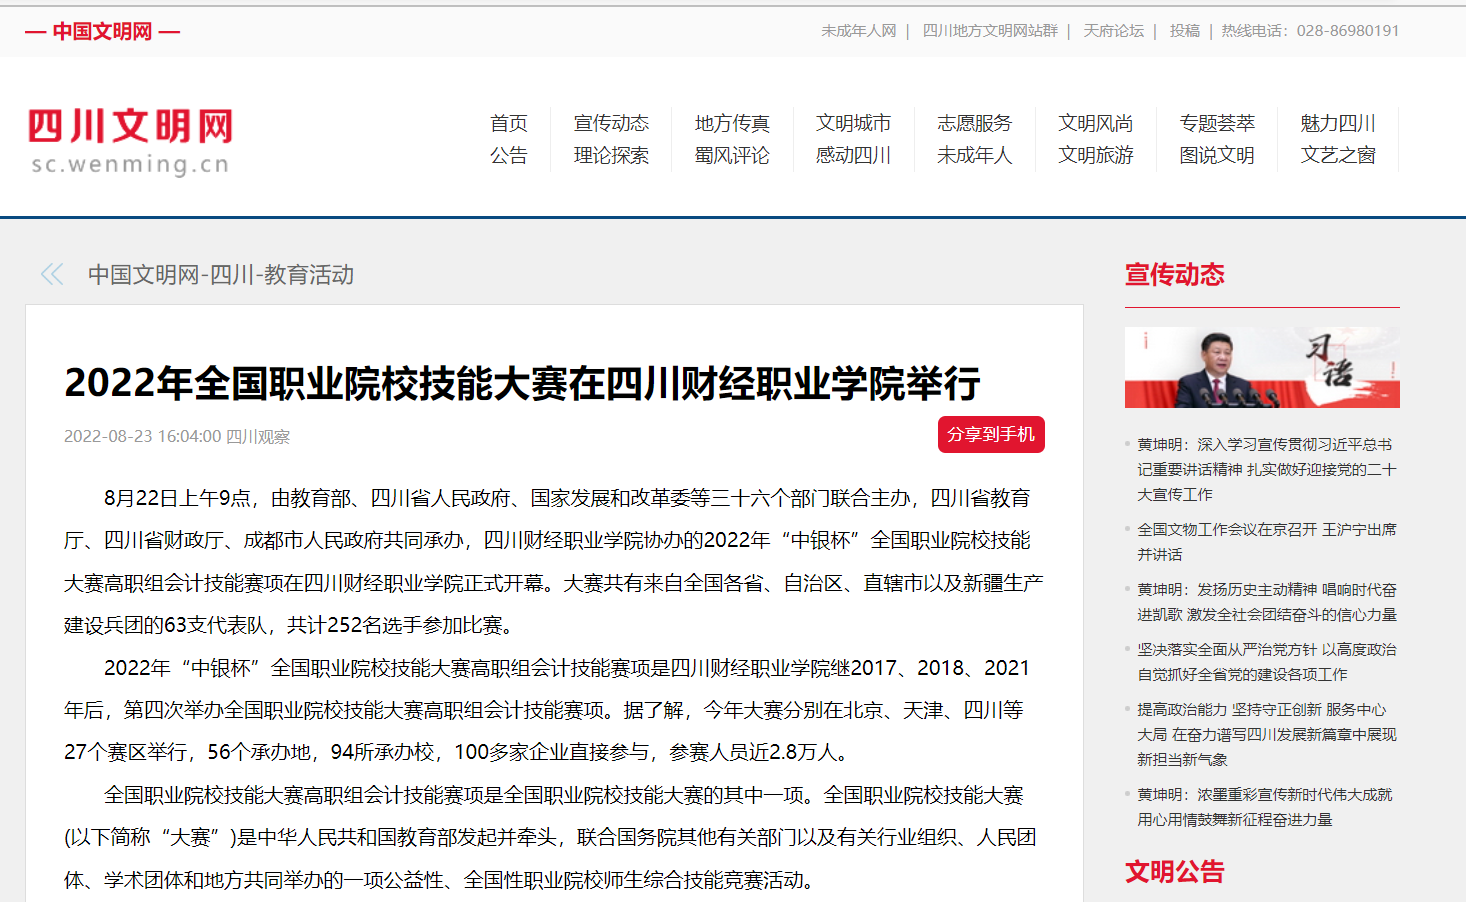Viewport: 1466px width, 902px height.
Task: Select the 理论探索 navigation tab
Action: tap(611, 157)
